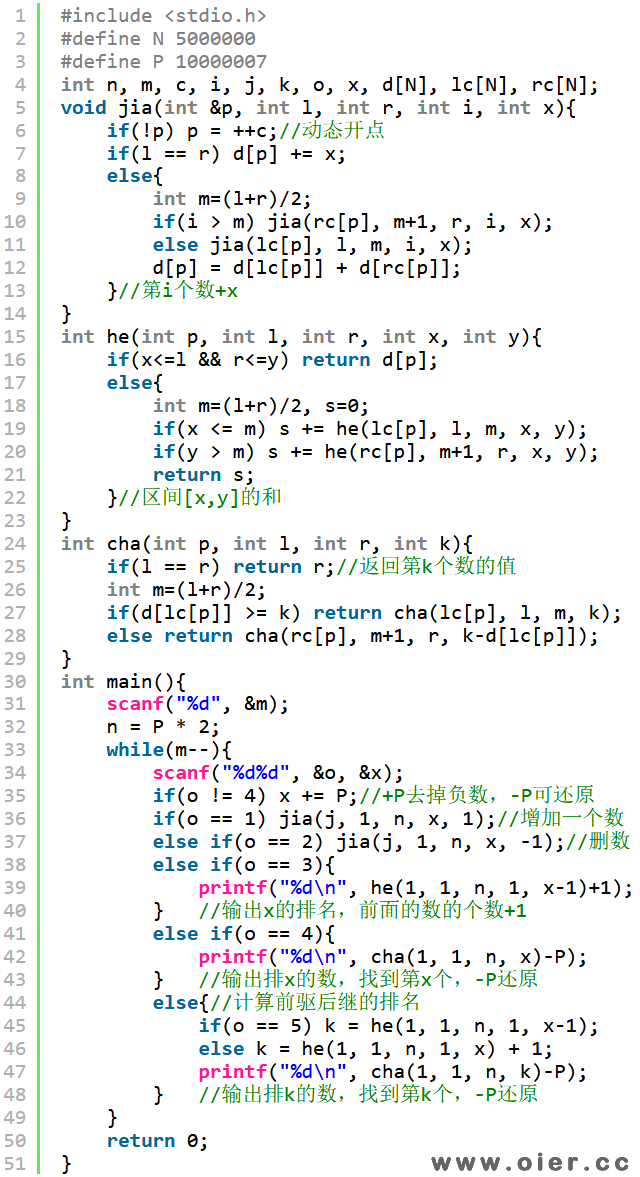Screen dimensions: 640x1177
Task: Click line number 14 in gutter
Action: (x=14, y=315)
